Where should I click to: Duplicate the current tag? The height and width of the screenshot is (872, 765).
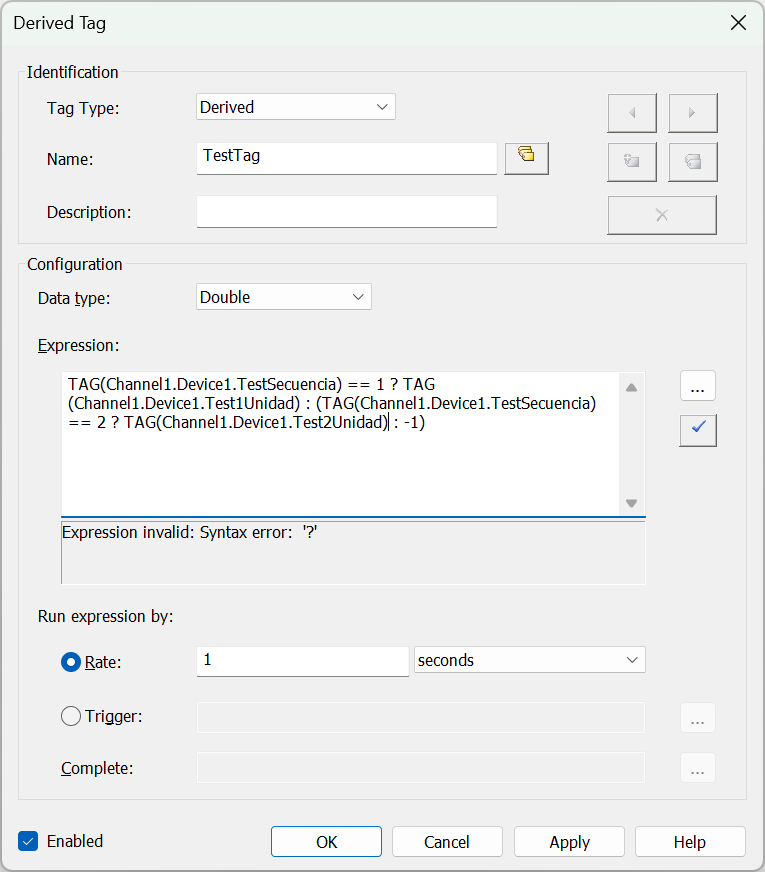(691, 162)
